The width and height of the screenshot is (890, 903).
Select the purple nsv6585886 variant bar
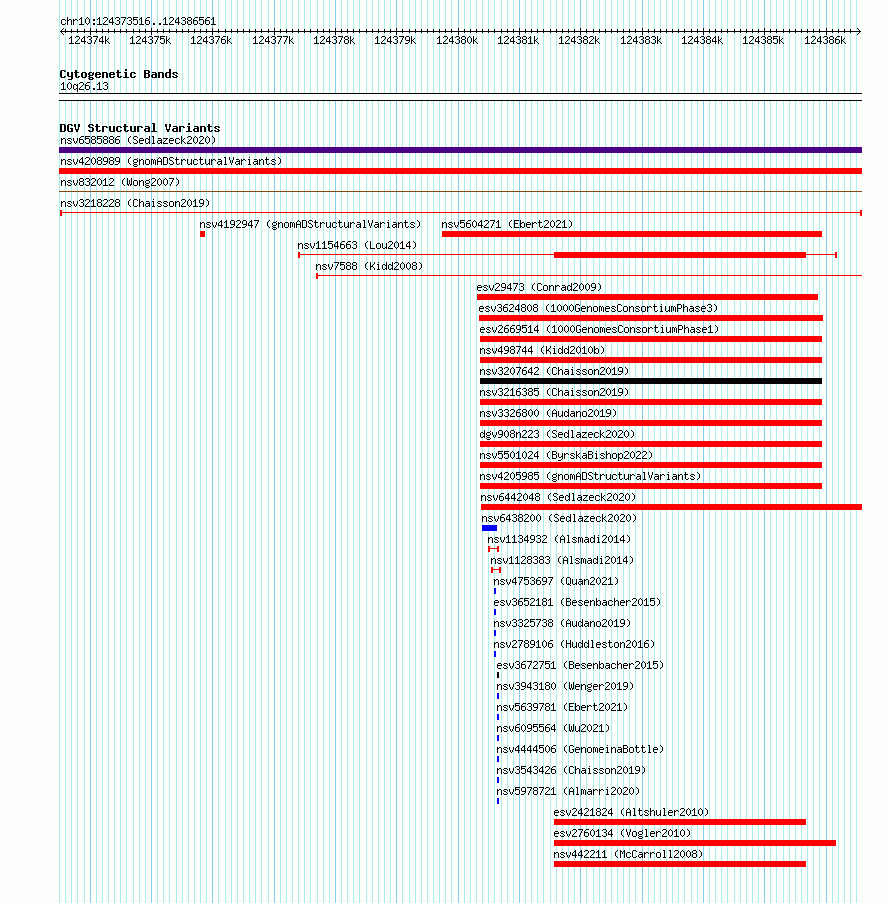coord(460,150)
